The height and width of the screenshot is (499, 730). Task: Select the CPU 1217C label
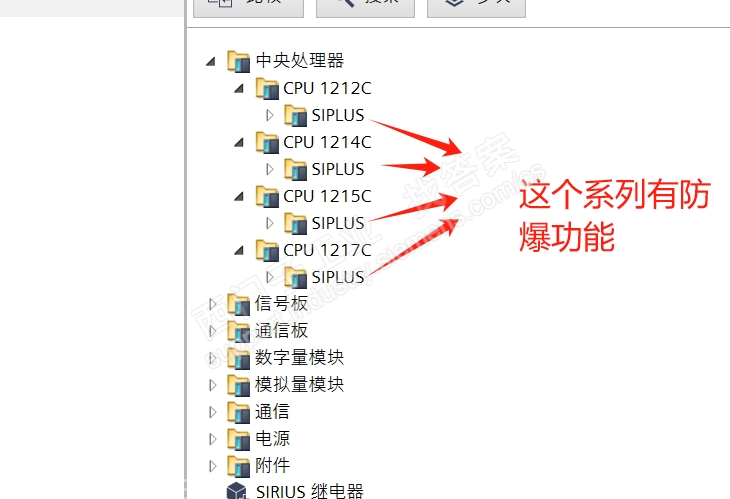(x=327, y=250)
